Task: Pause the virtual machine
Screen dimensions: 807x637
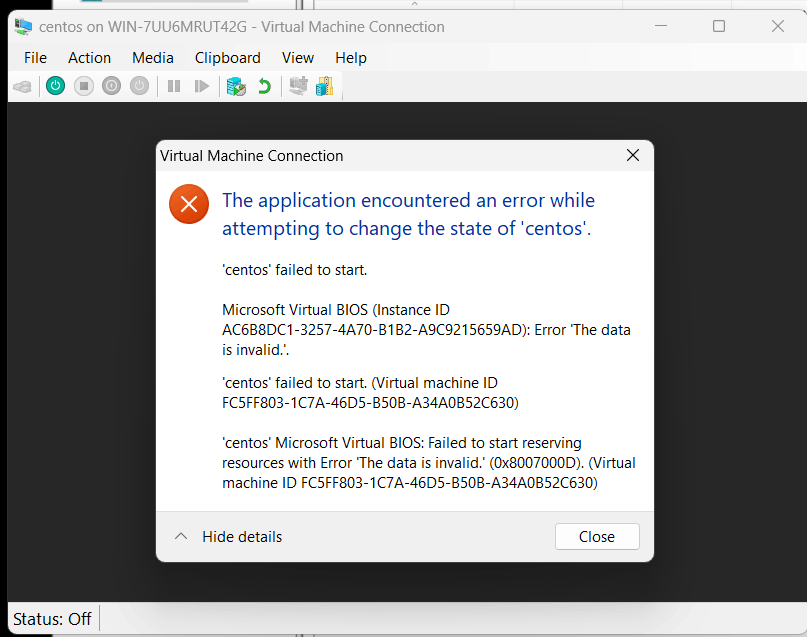Action: [174, 86]
